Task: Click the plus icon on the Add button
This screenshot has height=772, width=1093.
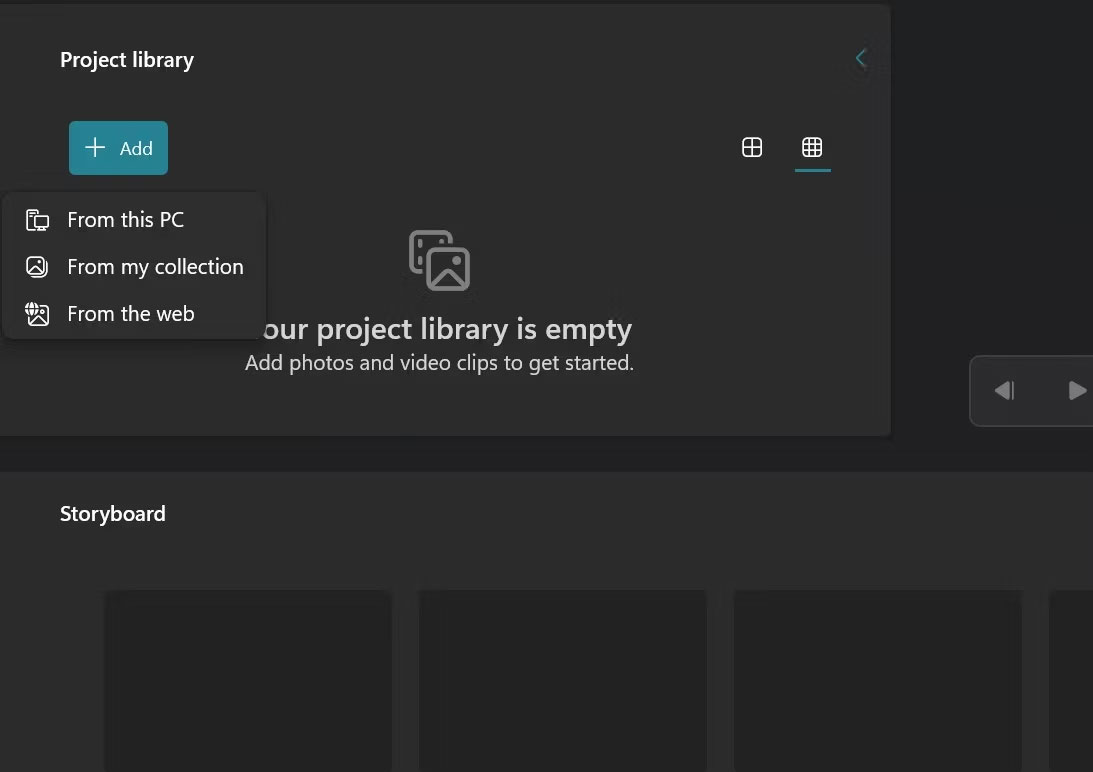Action: coord(93,147)
